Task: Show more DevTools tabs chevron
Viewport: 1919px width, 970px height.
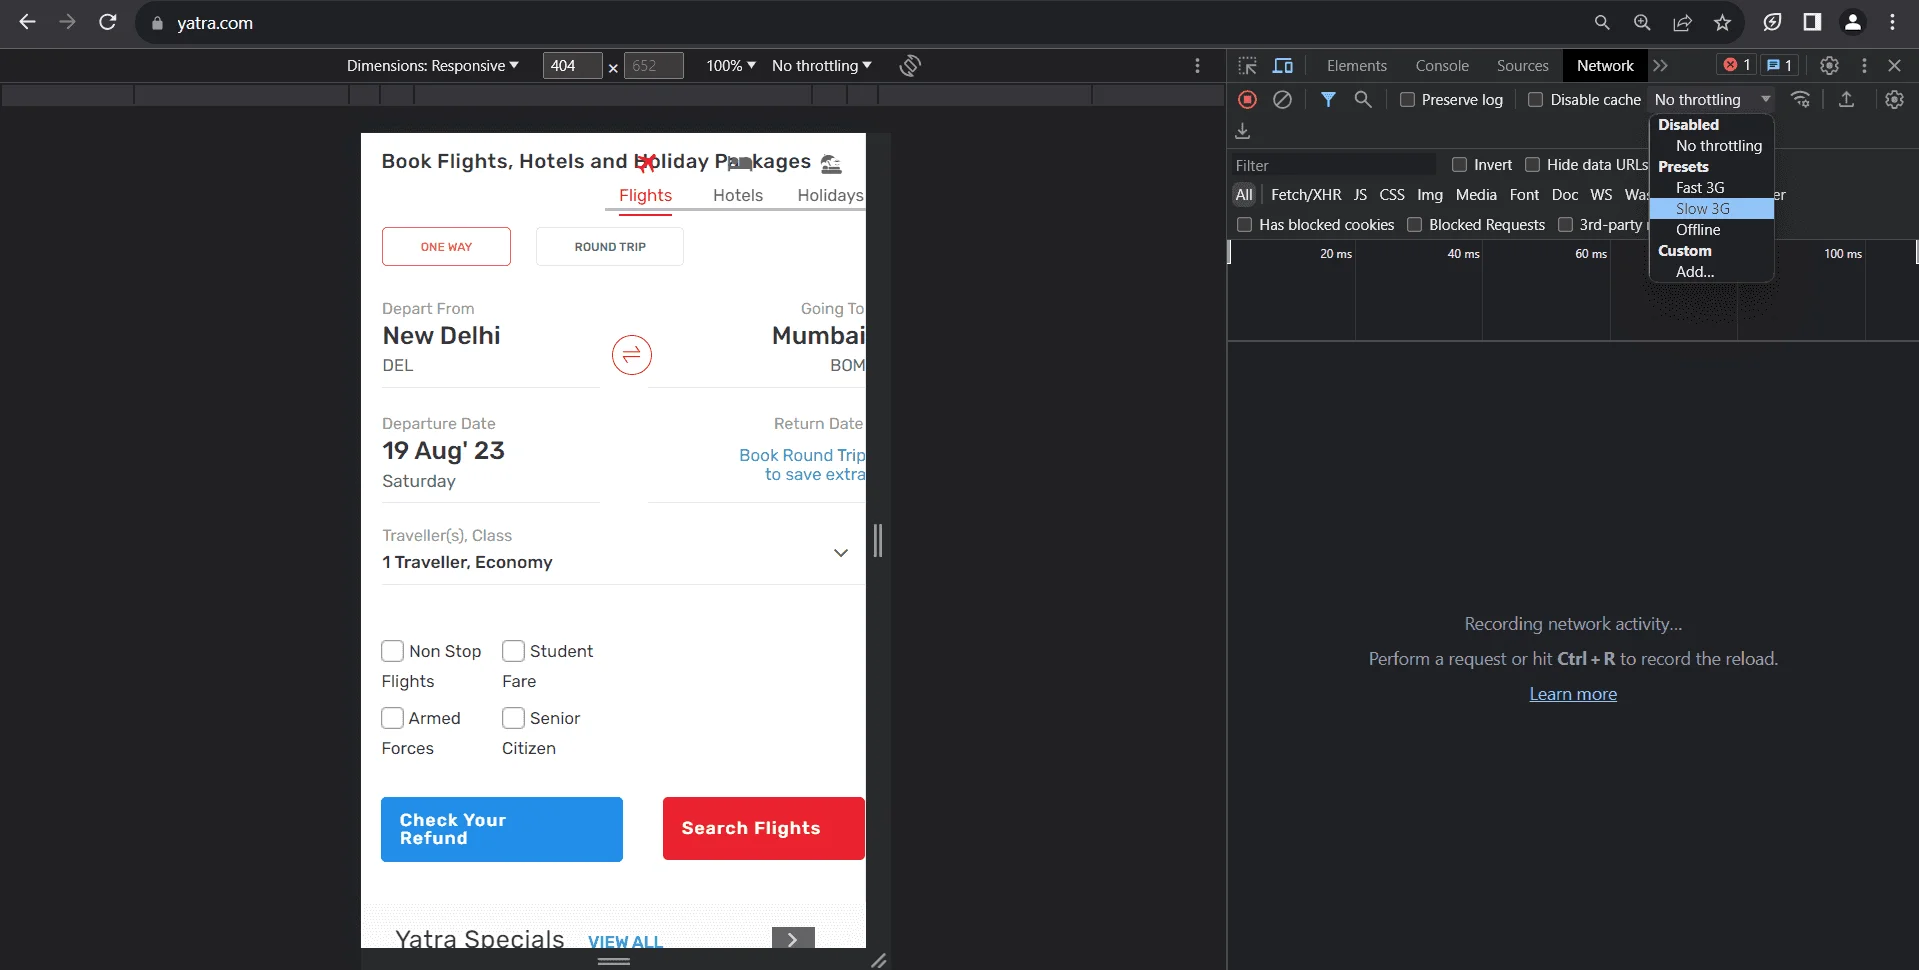Action: pos(1661,66)
